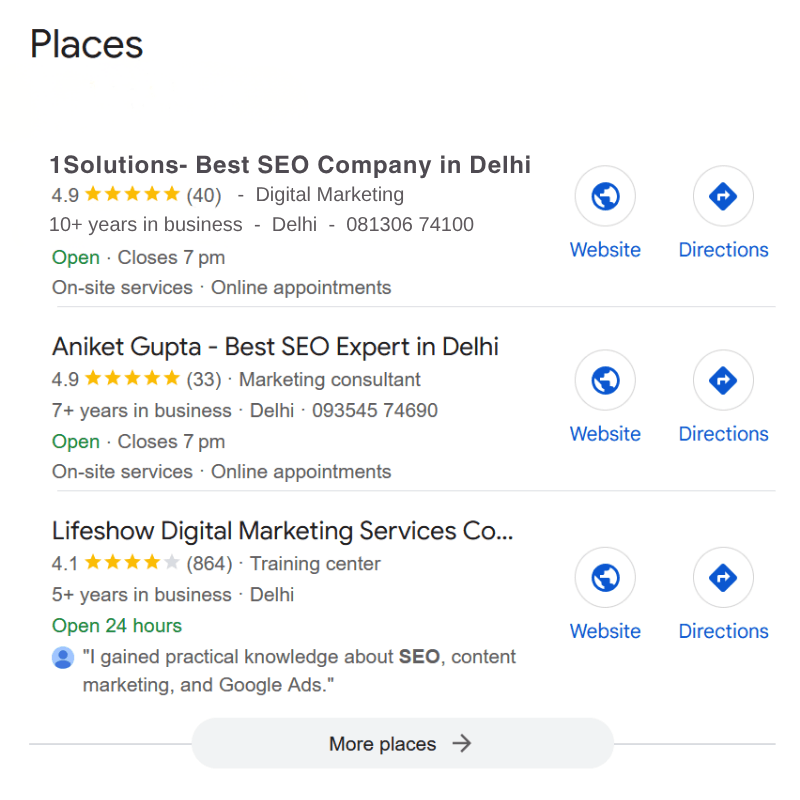
Task: Click phone number 081306 74100
Action: (410, 225)
